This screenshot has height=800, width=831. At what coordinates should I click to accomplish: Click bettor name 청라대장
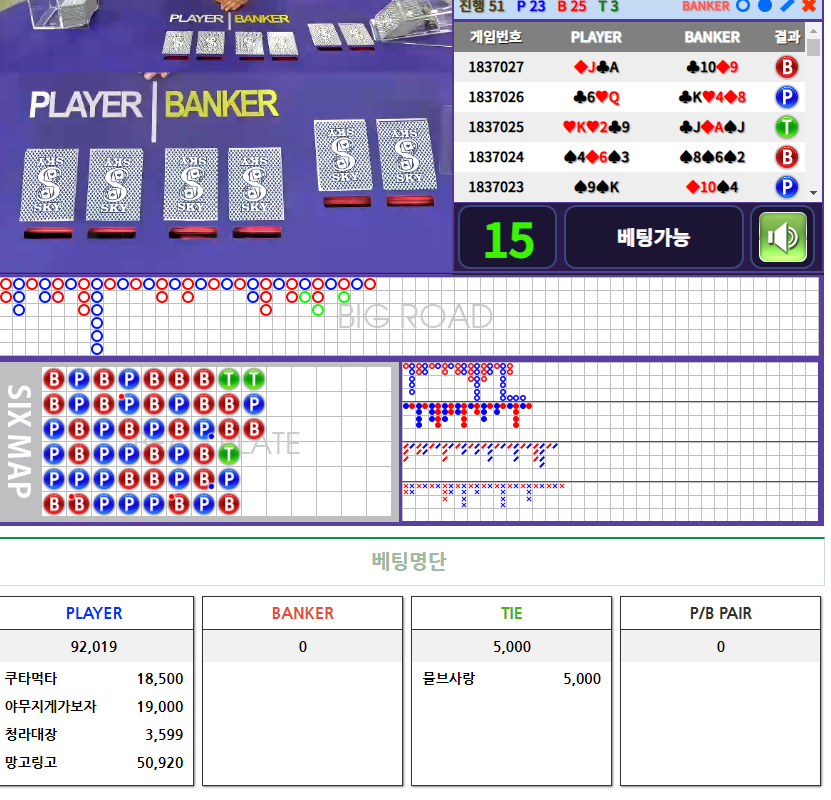31,735
